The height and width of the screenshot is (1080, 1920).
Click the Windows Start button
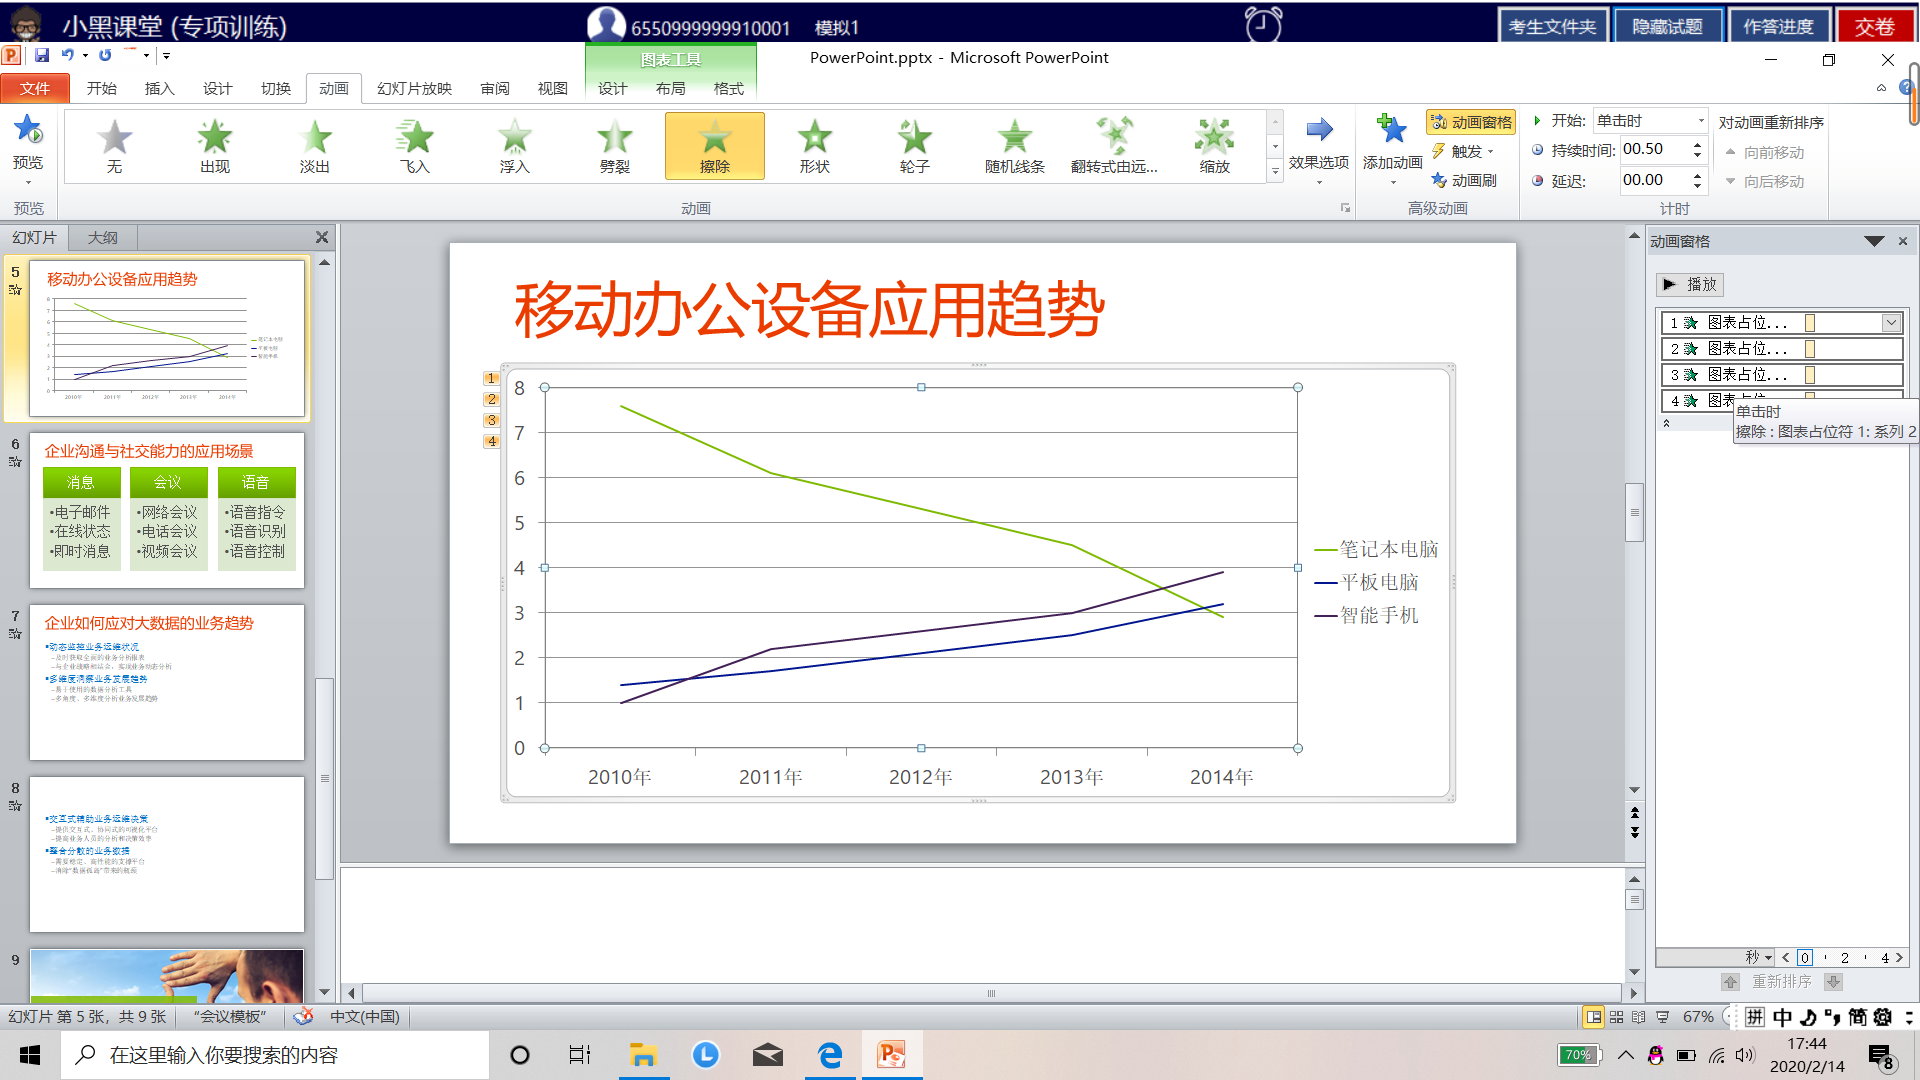(x=30, y=1055)
